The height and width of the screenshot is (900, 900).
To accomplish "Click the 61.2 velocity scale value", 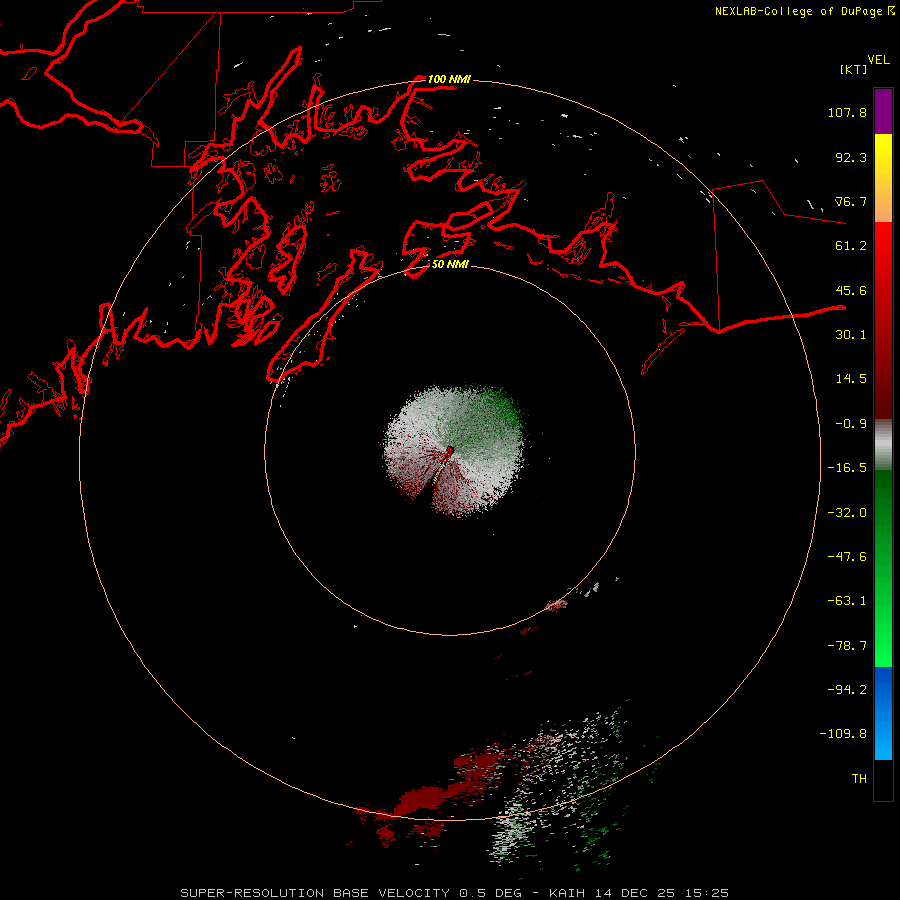I will click(x=851, y=246).
